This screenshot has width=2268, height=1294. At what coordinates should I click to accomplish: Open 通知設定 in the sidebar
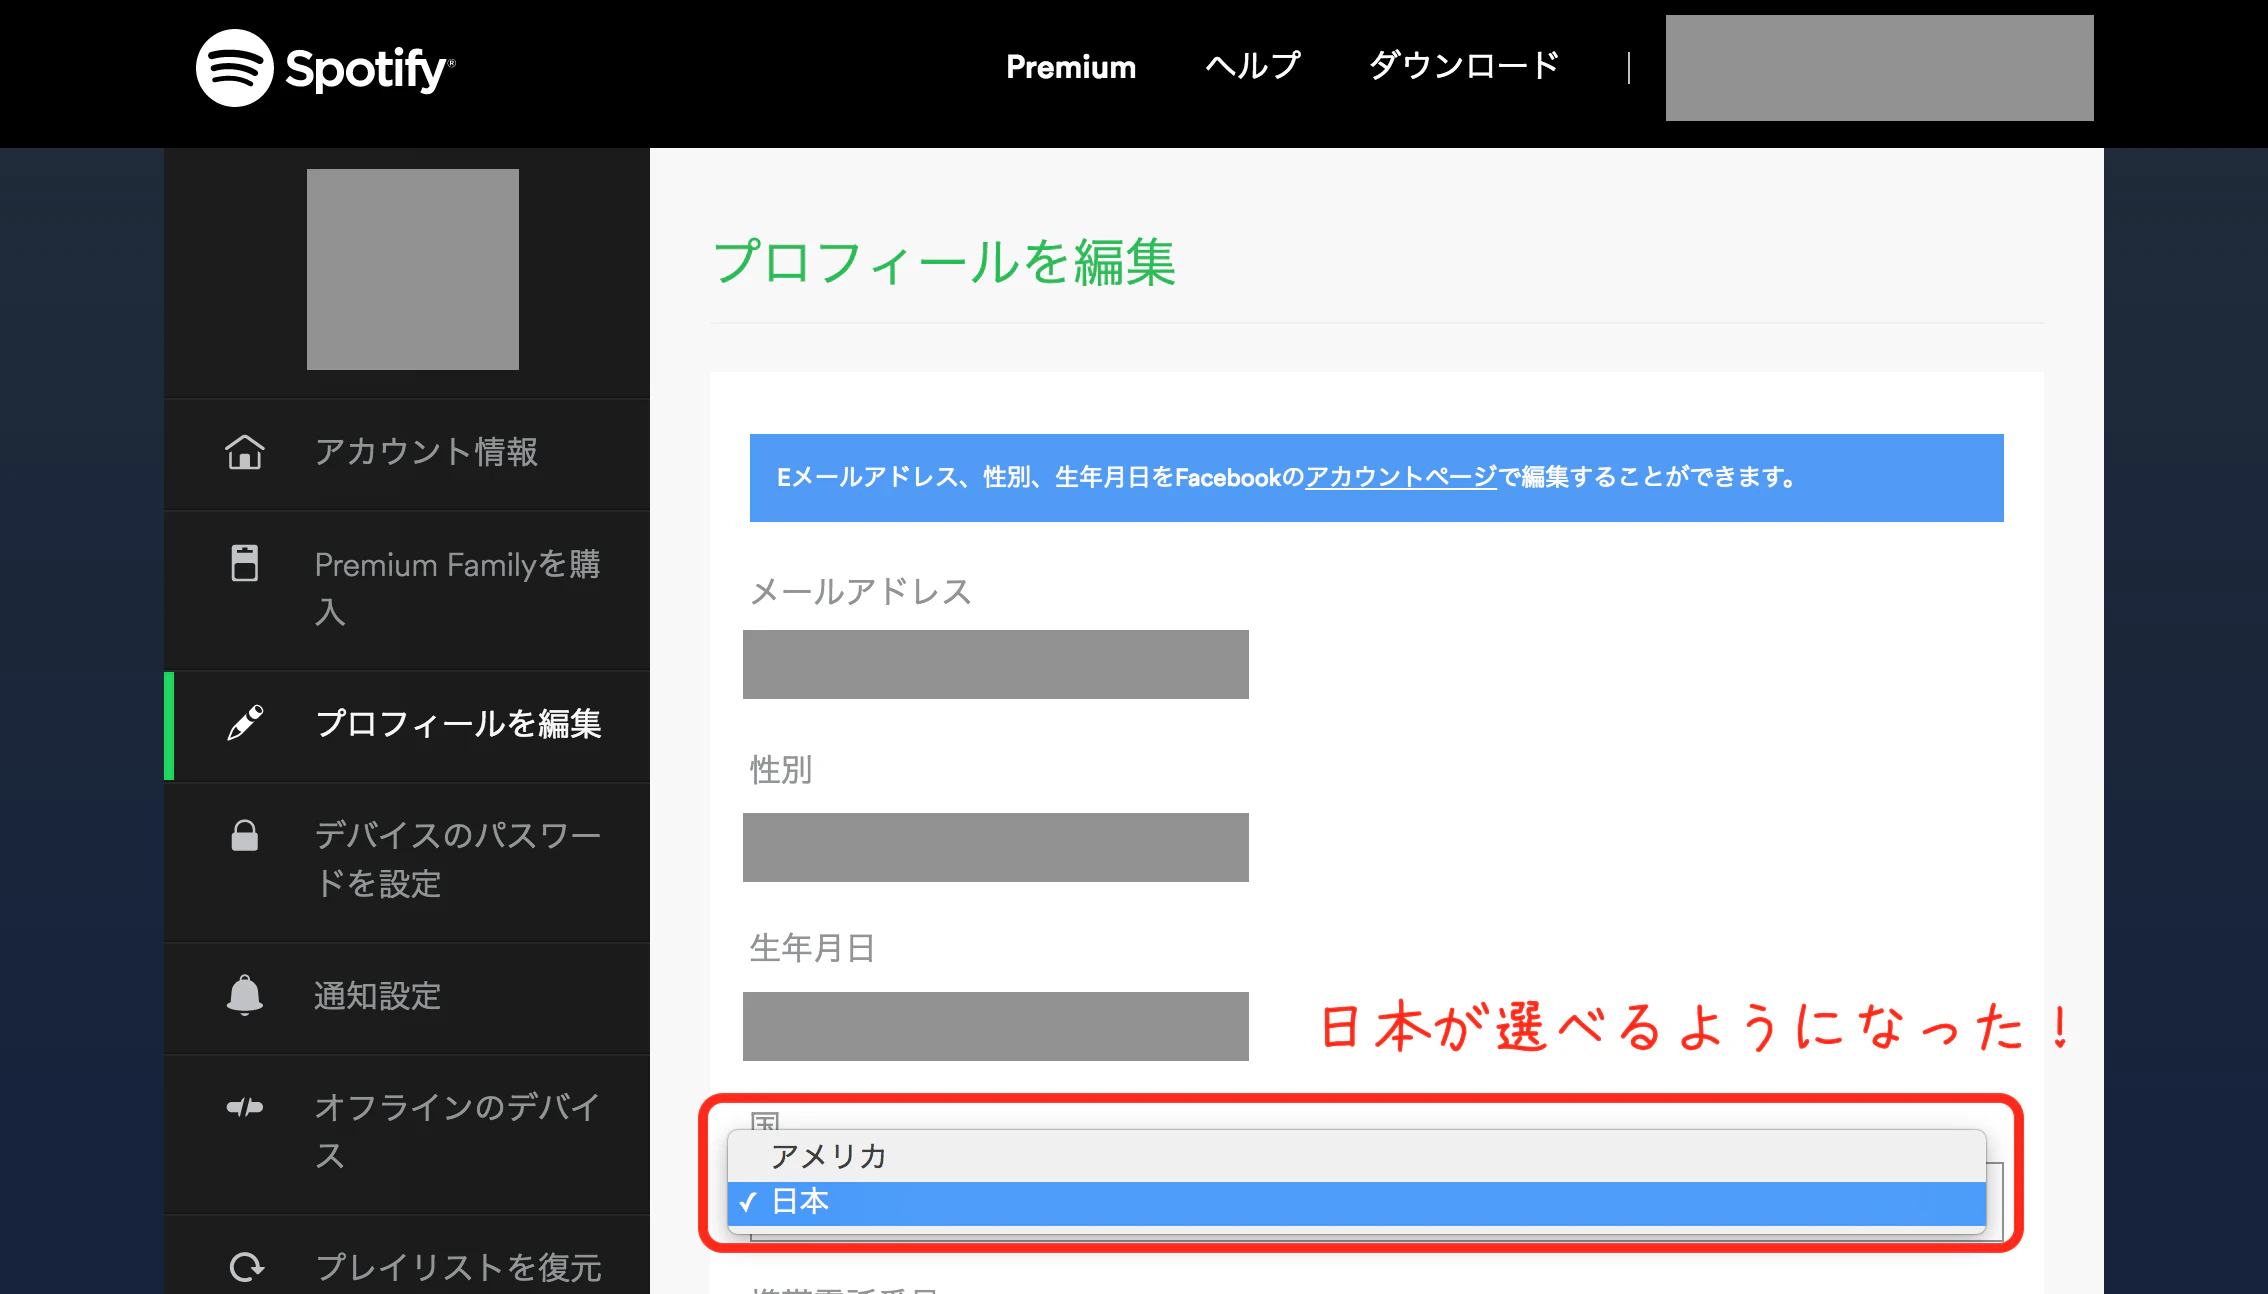click(x=407, y=998)
